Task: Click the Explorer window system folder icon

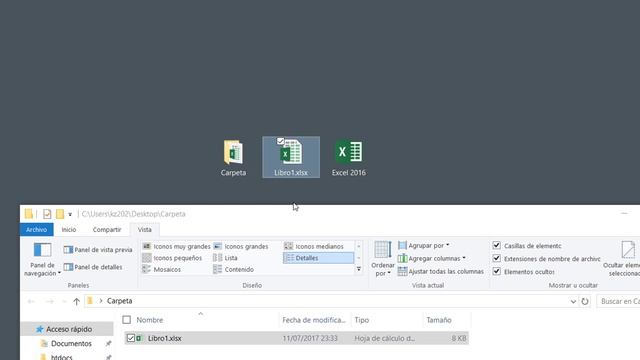Action: coord(28,214)
